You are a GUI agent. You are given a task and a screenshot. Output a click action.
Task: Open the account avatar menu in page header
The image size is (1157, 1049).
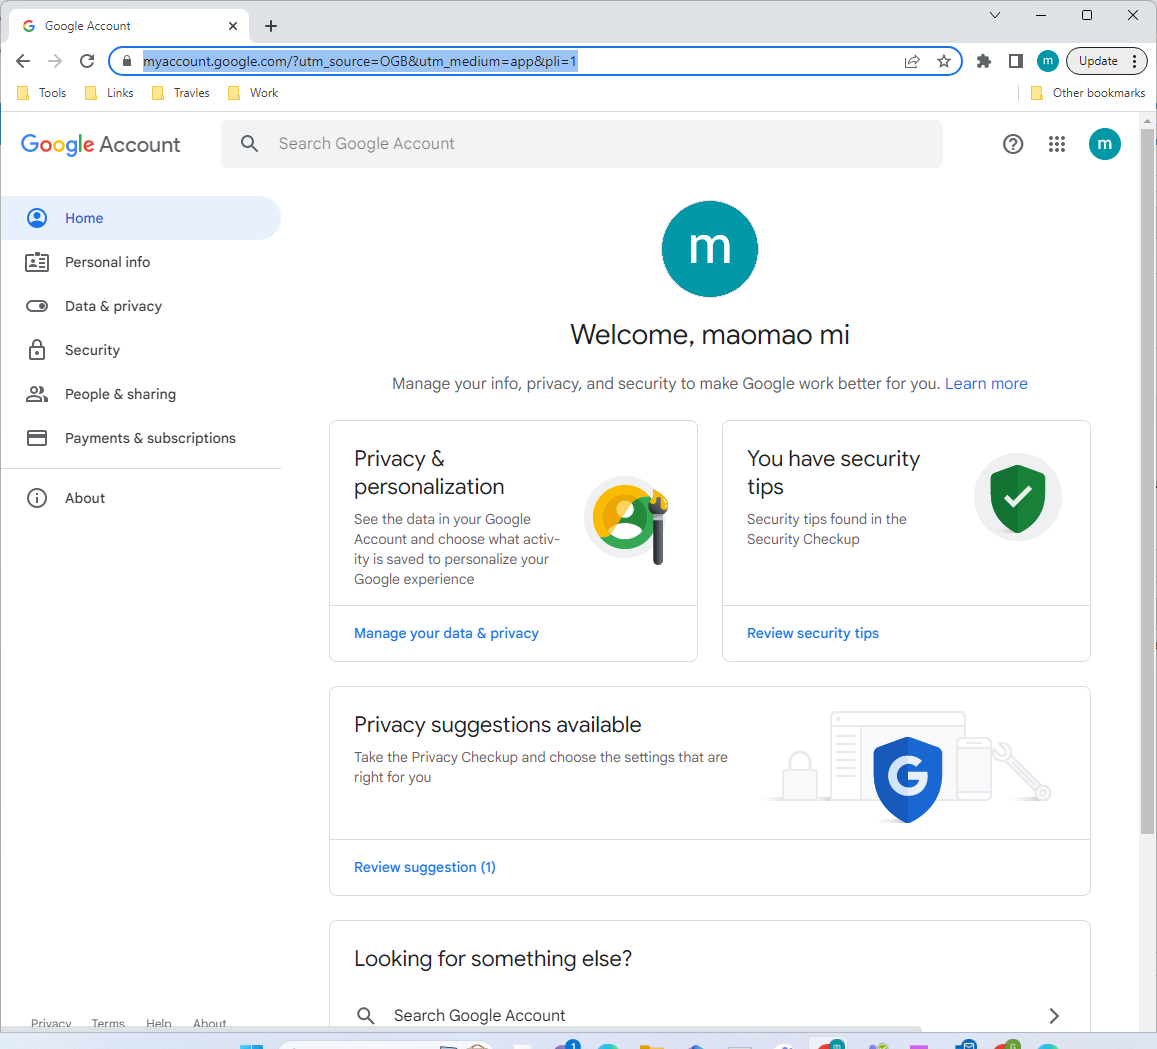(x=1105, y=144)
